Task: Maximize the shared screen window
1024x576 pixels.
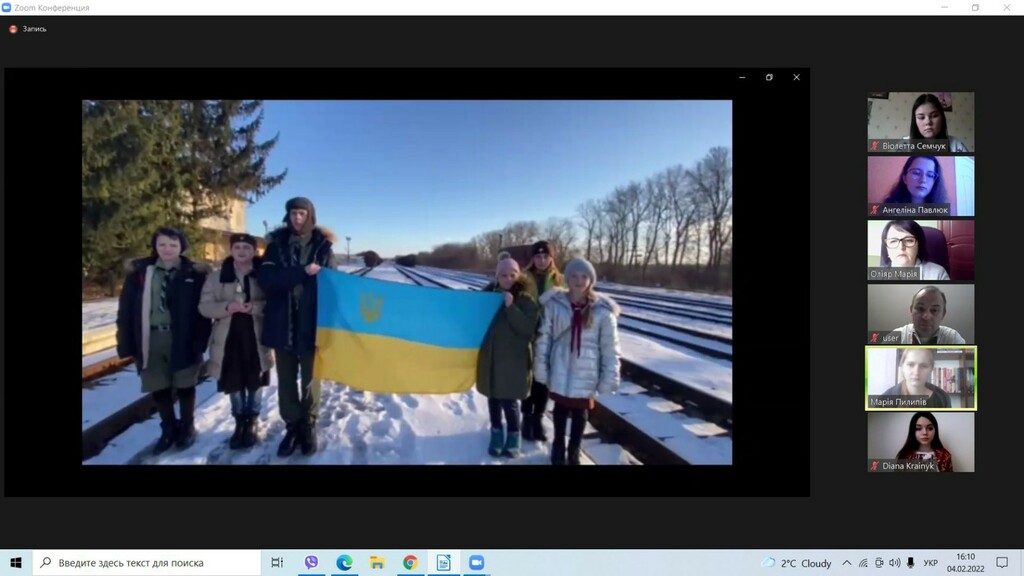Action: click(x=769, y=78)
